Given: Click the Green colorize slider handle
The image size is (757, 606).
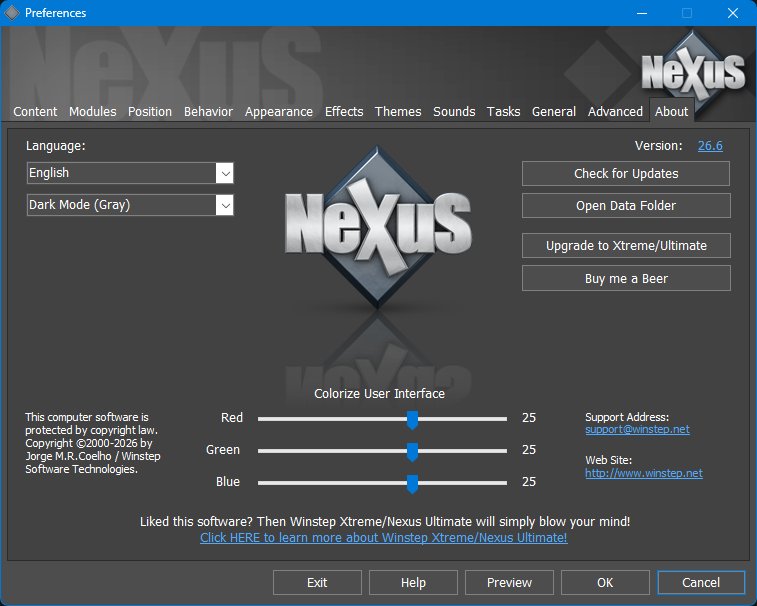Looking at the screenshot, I should 412,451.
